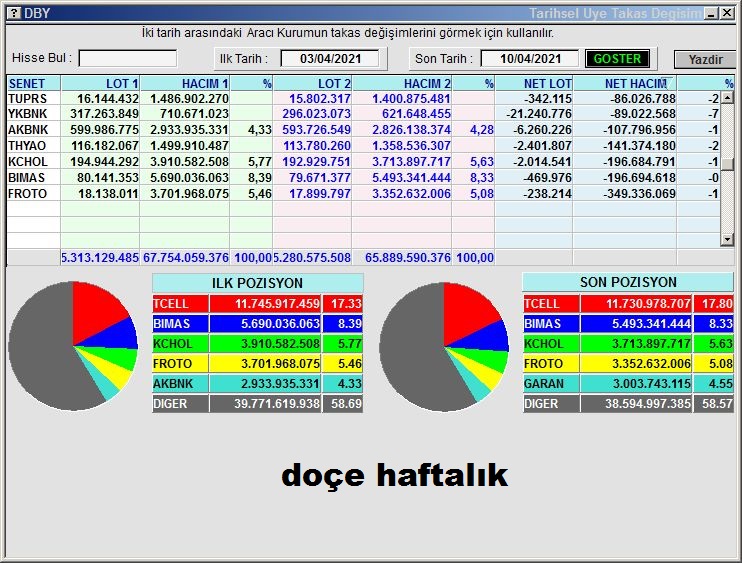Click blue BIMAS swatch in SON POZISYON
The image size is (742, 563).
[x=551, y=324]
